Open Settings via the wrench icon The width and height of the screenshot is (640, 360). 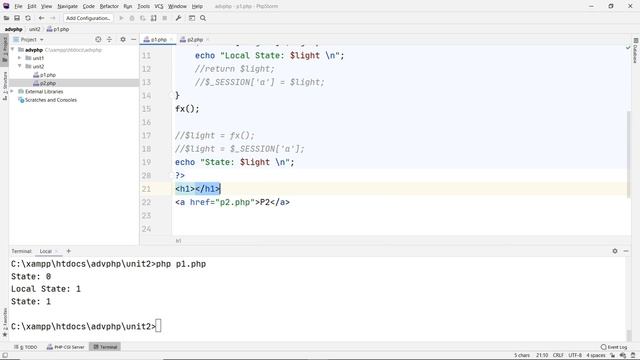[x=178, y=18]
